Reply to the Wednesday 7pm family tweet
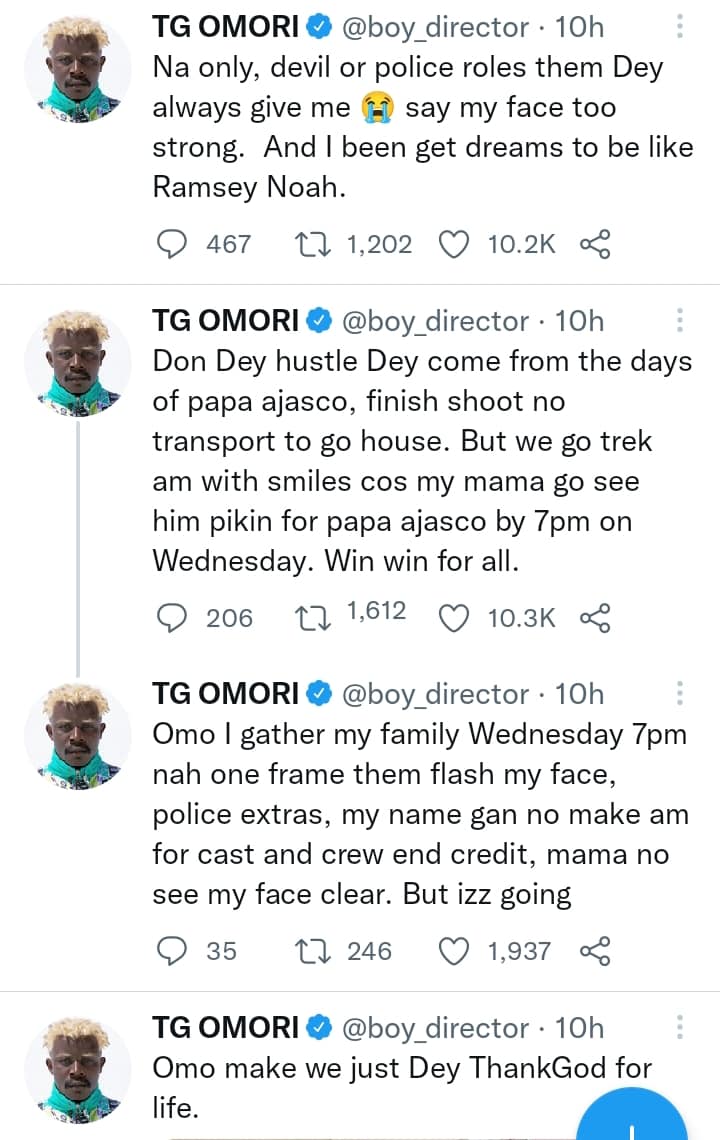Image resolution: width=720 pixels, height=1140 pixels. 174,950
